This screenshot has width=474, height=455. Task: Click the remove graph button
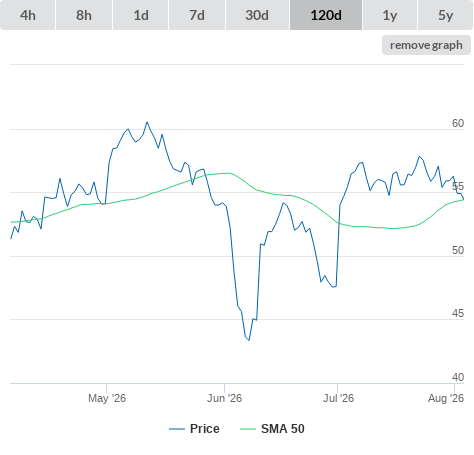426,45
